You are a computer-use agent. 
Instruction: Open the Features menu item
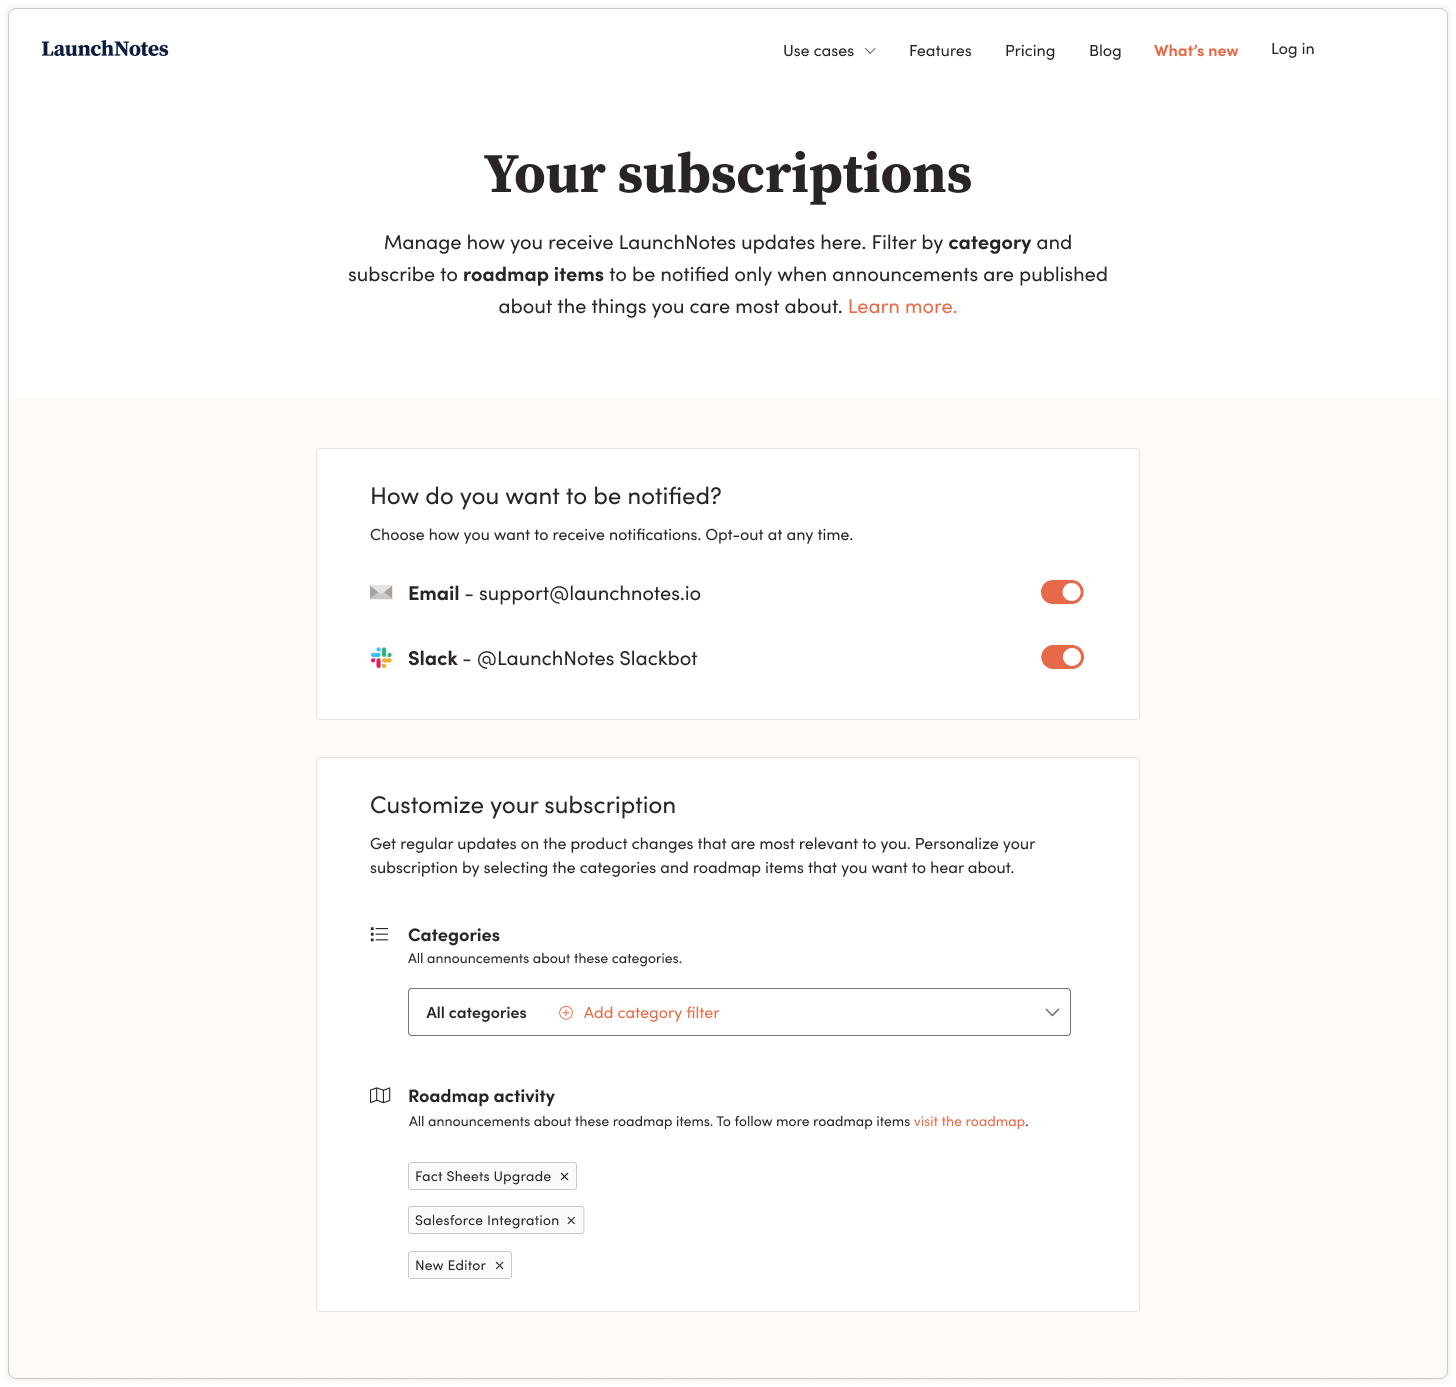(940, 51)
